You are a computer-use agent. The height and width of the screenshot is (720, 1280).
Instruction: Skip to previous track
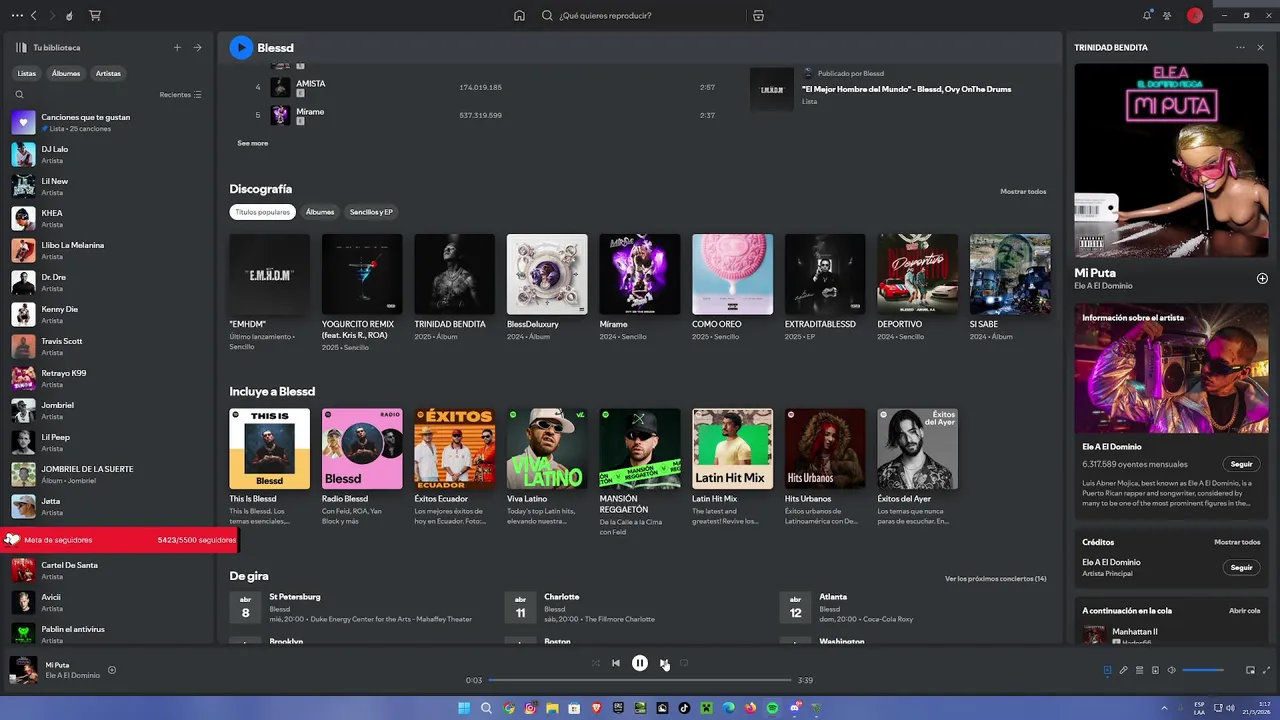[x=616, y=663]
